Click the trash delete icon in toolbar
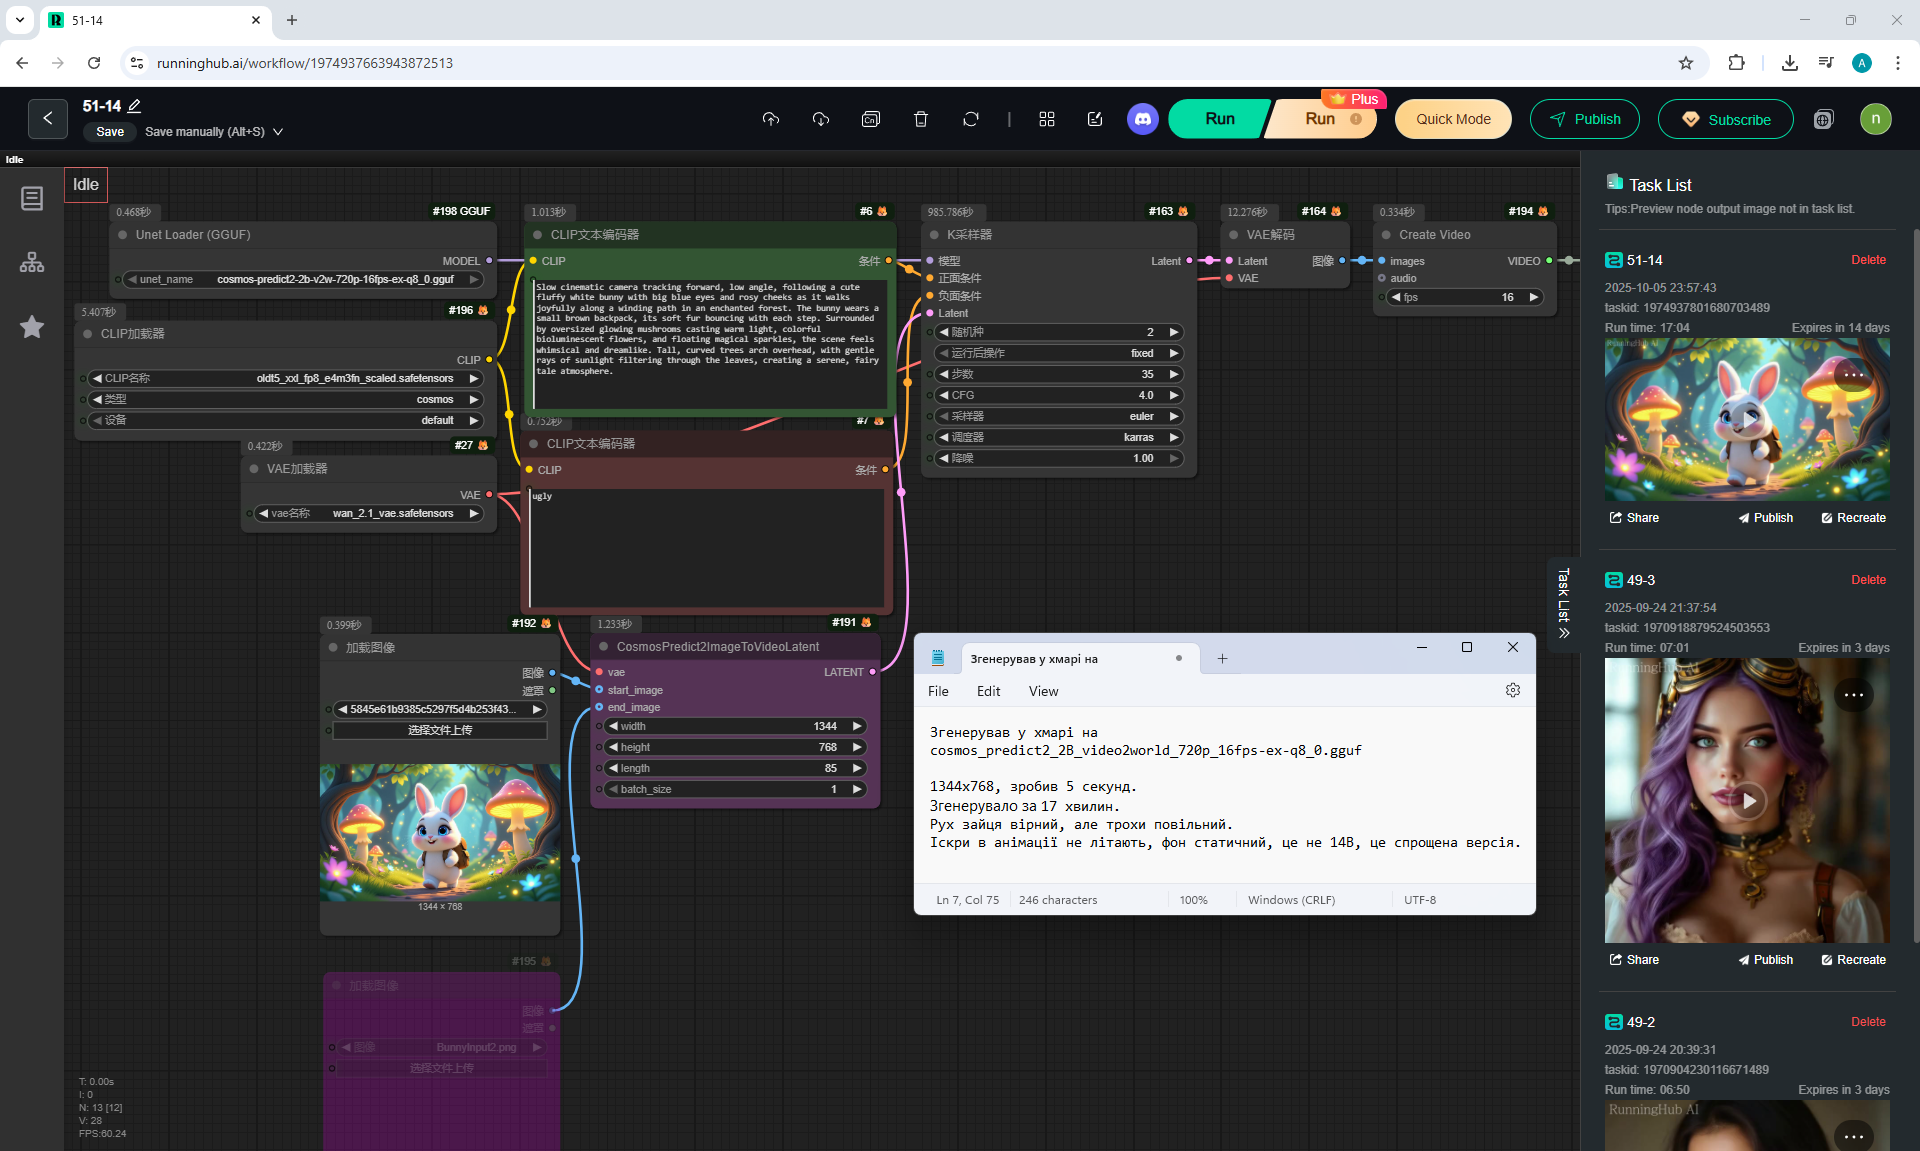Screen dimensions: 1920x1151 920,119
